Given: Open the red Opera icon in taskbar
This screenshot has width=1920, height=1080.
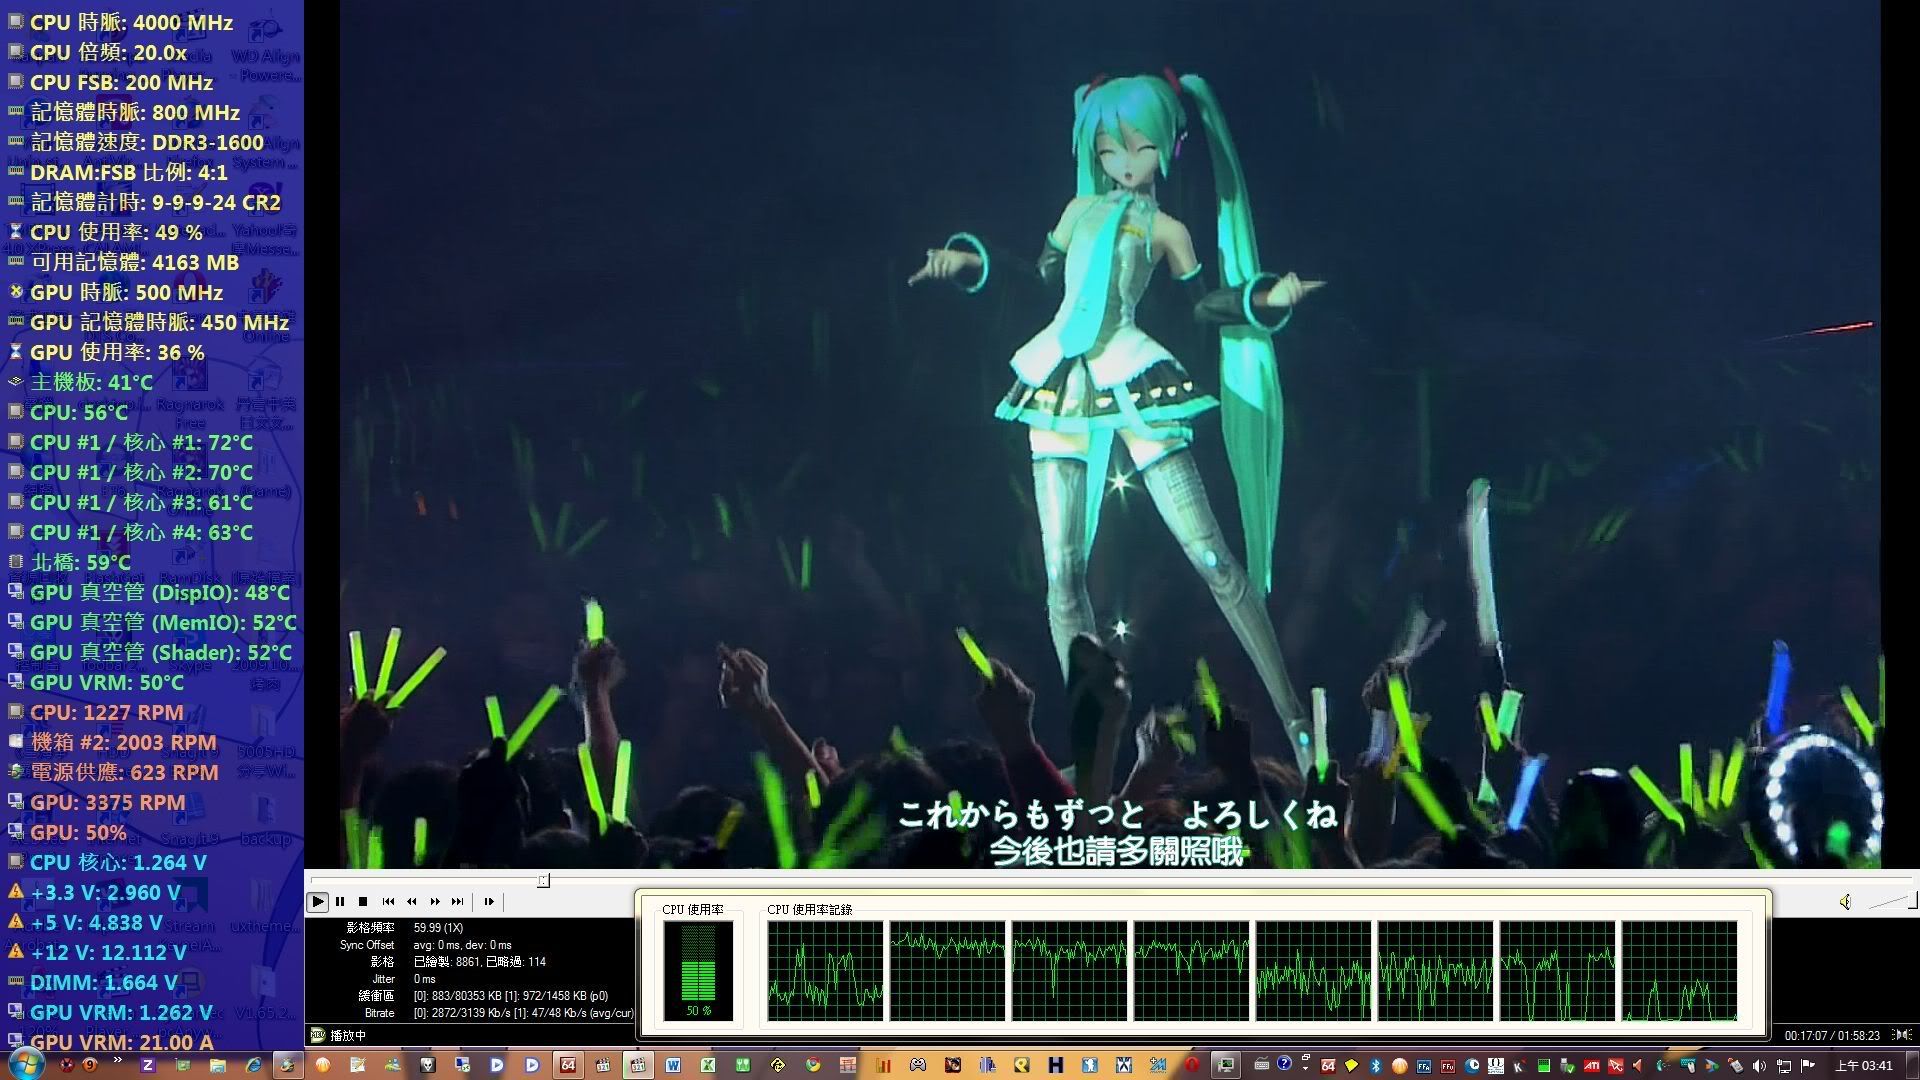Looking at the screenshot, I should (1192, 1065).
